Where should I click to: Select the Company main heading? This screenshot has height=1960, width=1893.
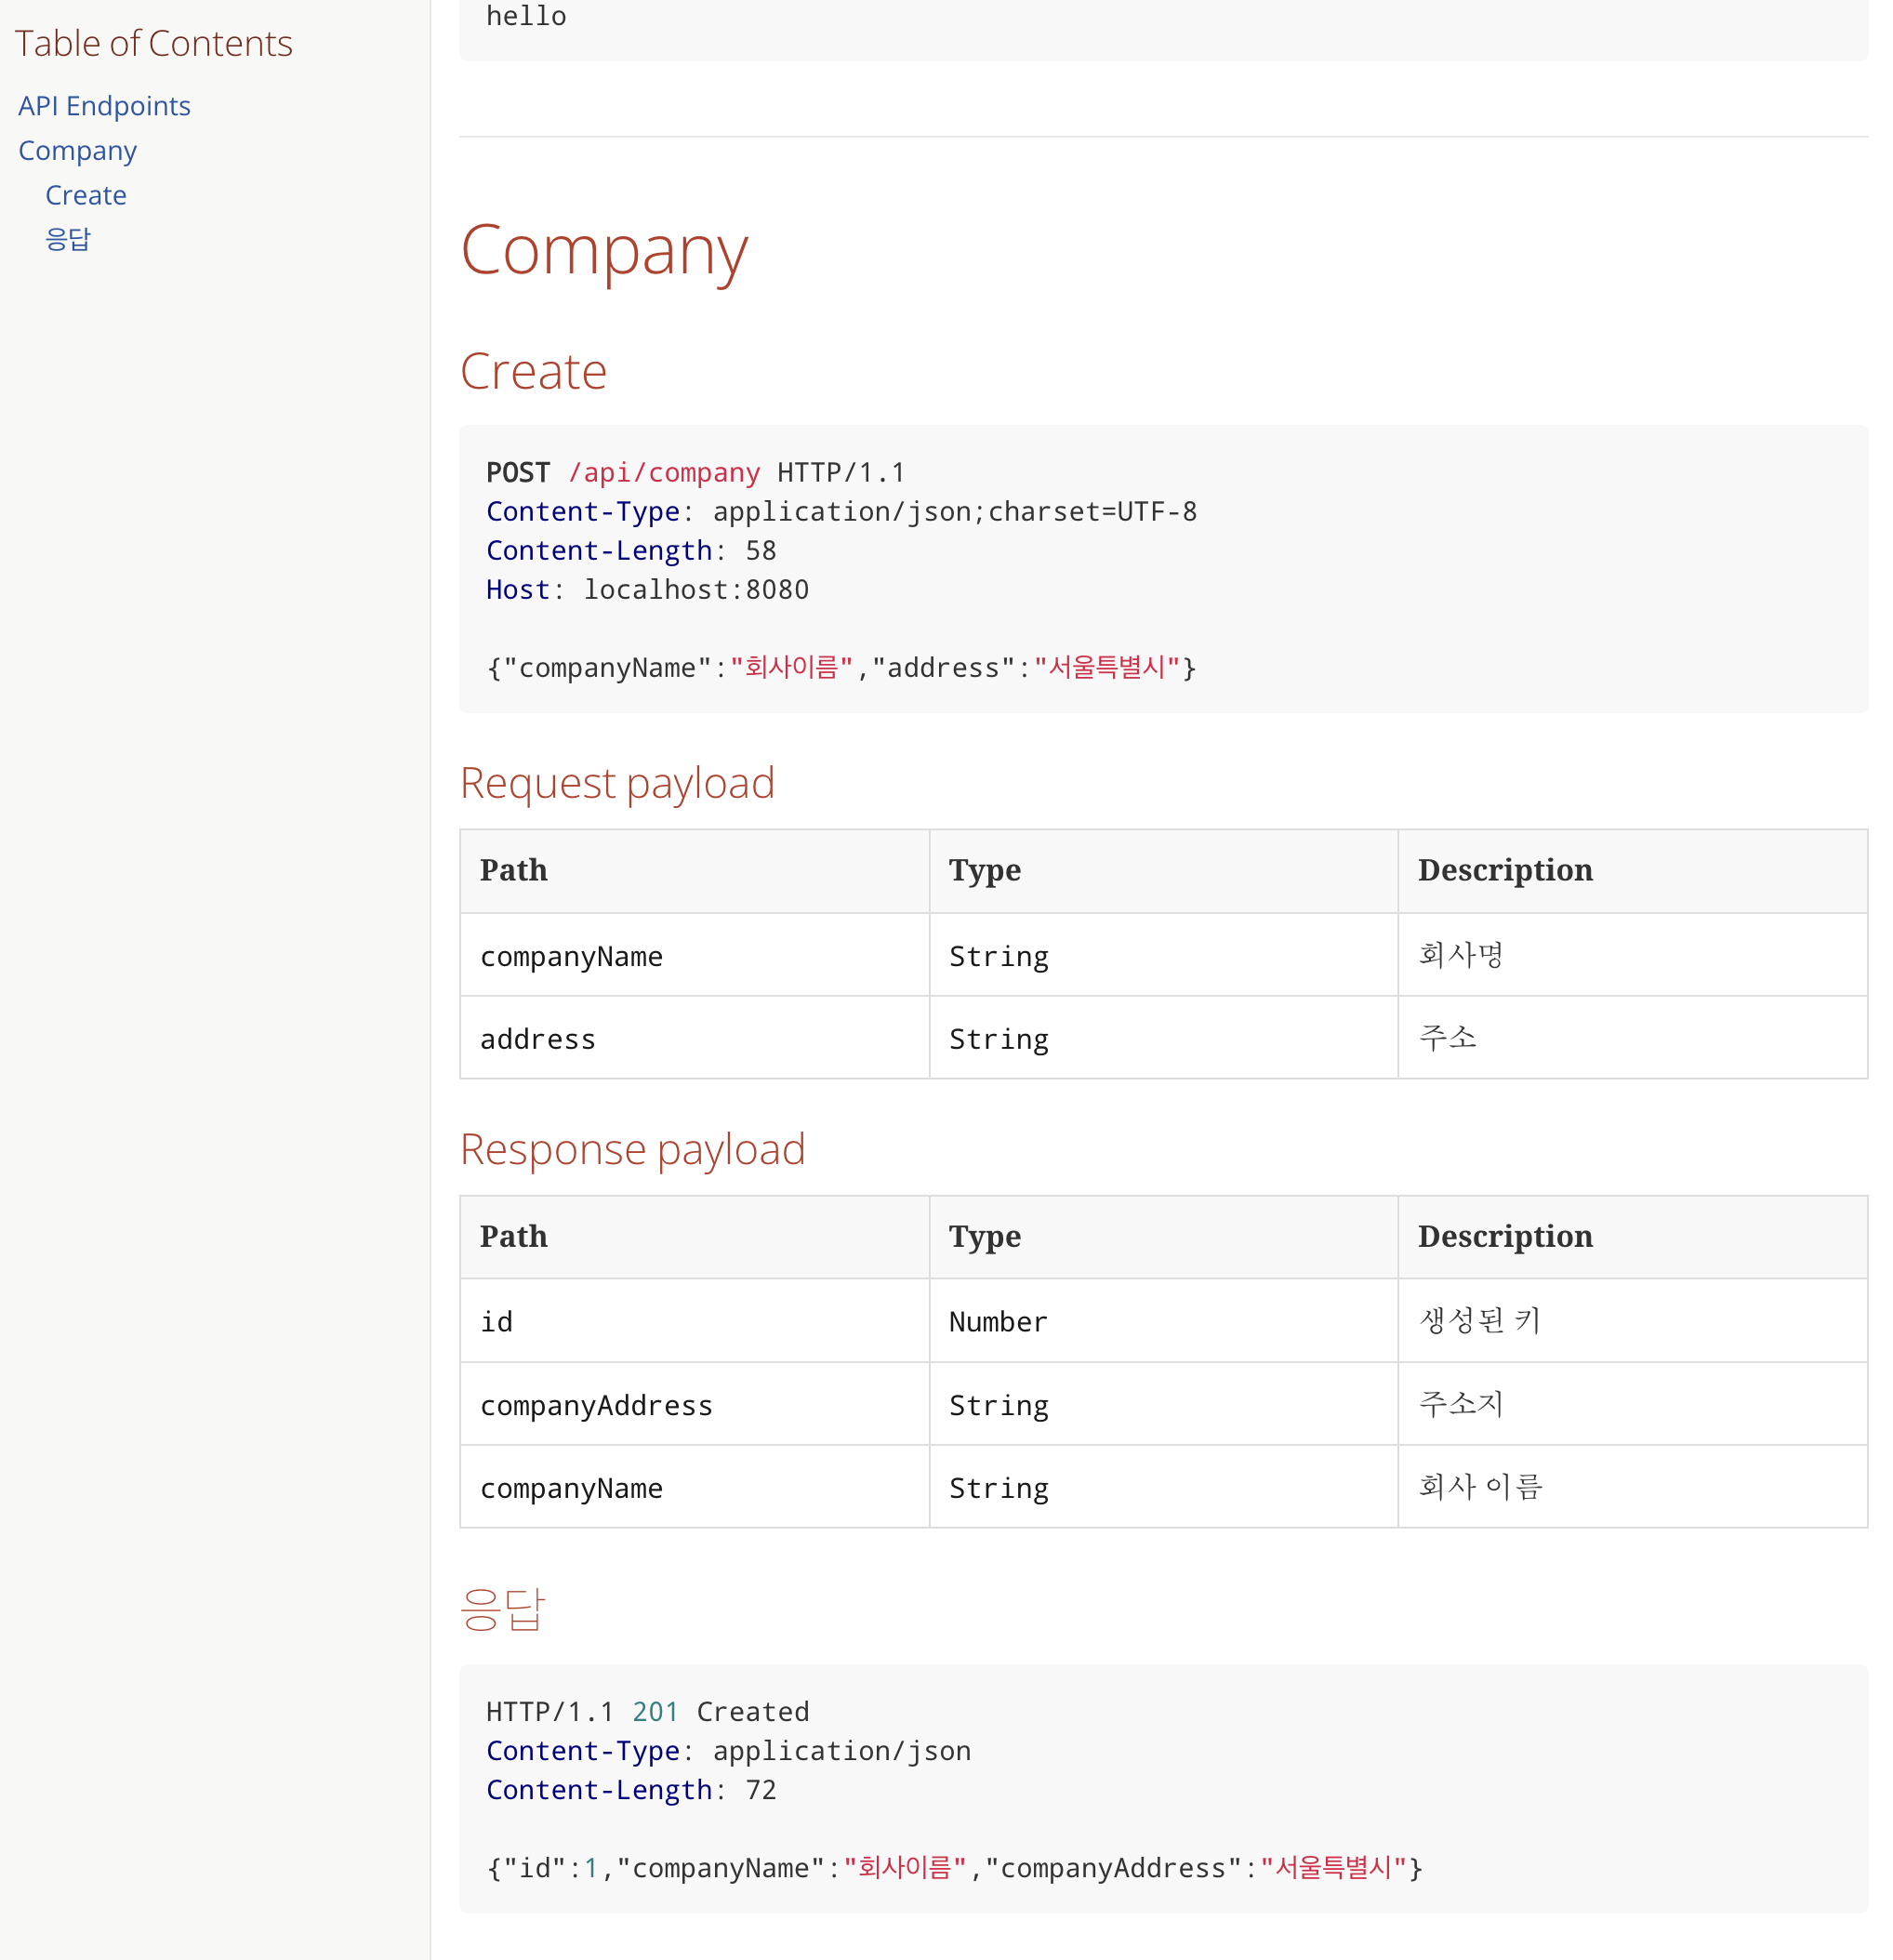(603, 250)
